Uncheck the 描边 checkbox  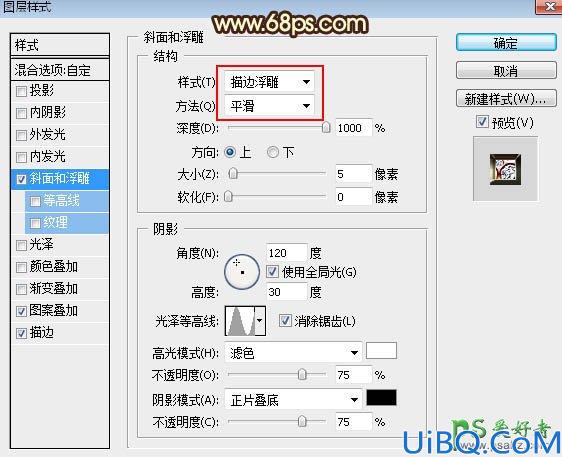click(22, 333)
